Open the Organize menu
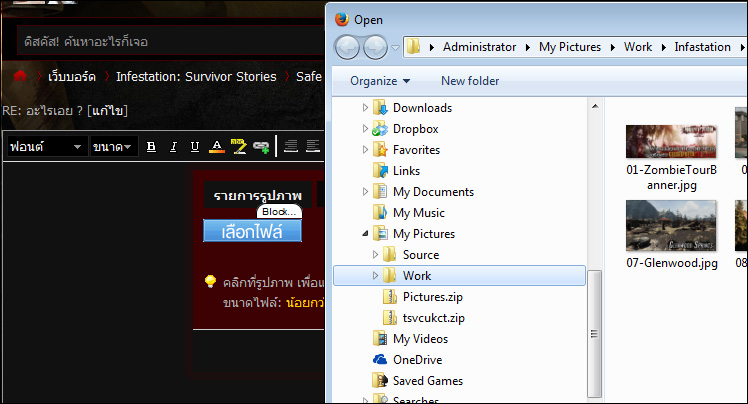 coord(380,81)
